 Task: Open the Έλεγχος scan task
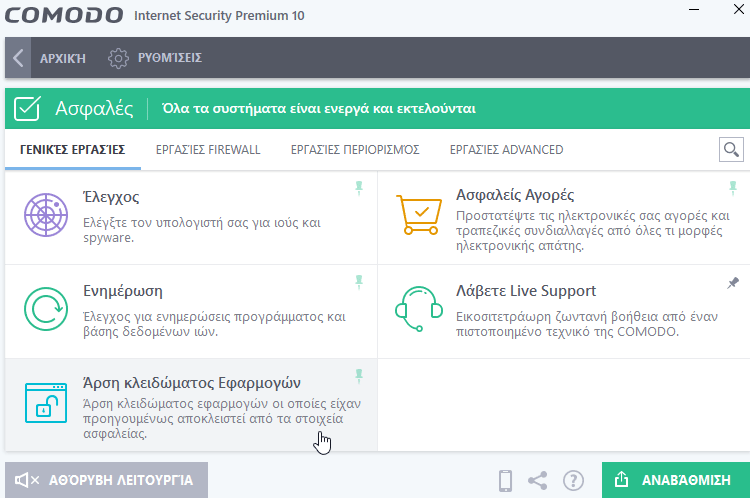click(191, 218)
